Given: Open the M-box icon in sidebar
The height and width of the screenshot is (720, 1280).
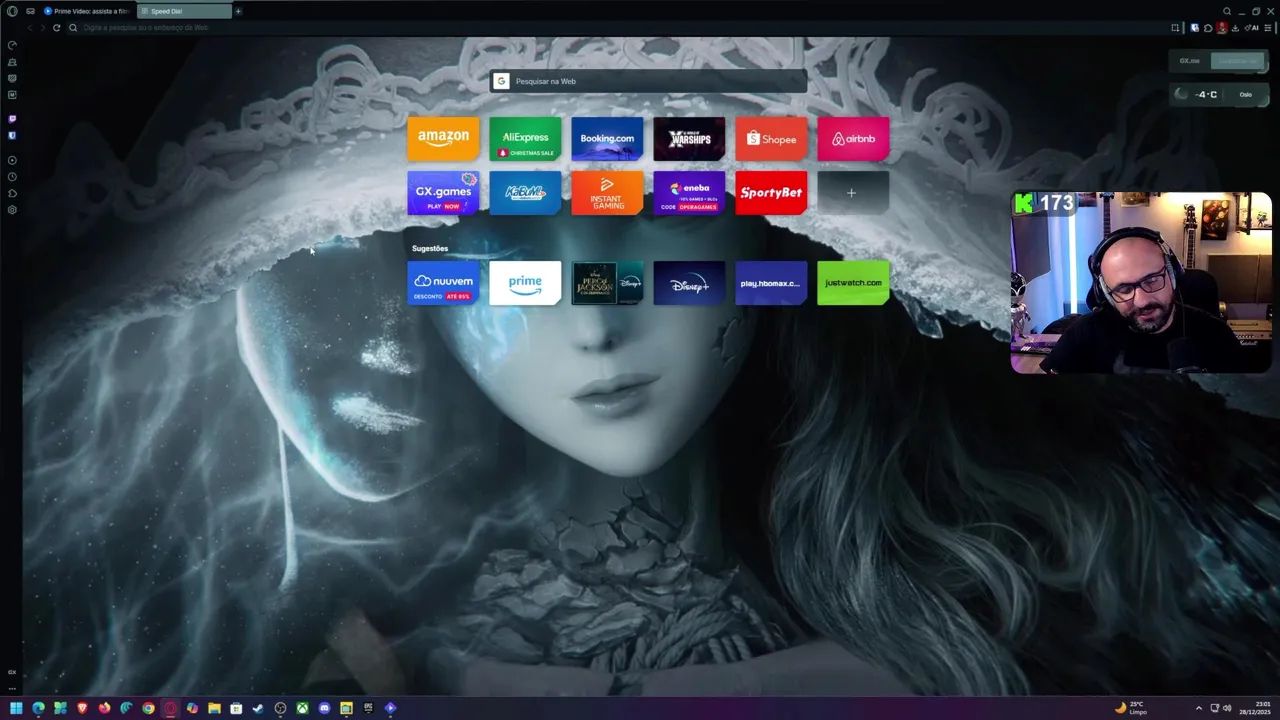Looking at the screenshot, I should [12, 95].
